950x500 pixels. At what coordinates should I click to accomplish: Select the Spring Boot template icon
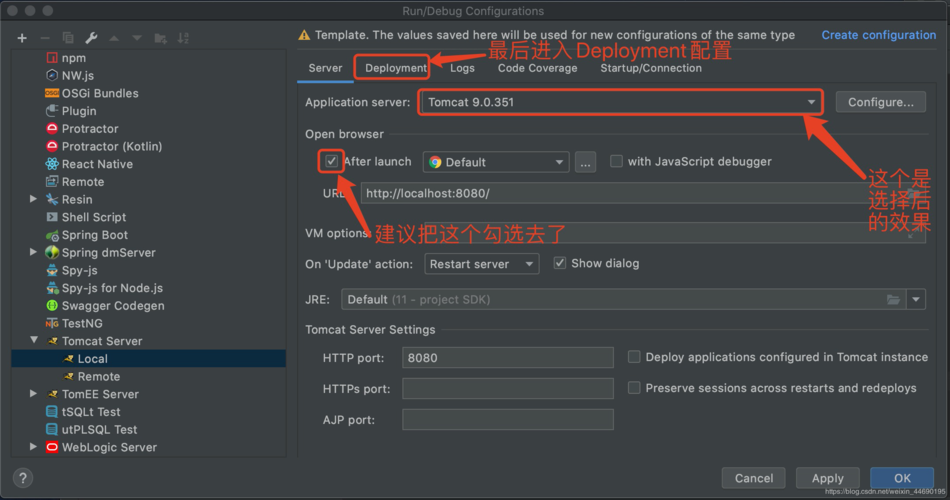pos(52,235)
